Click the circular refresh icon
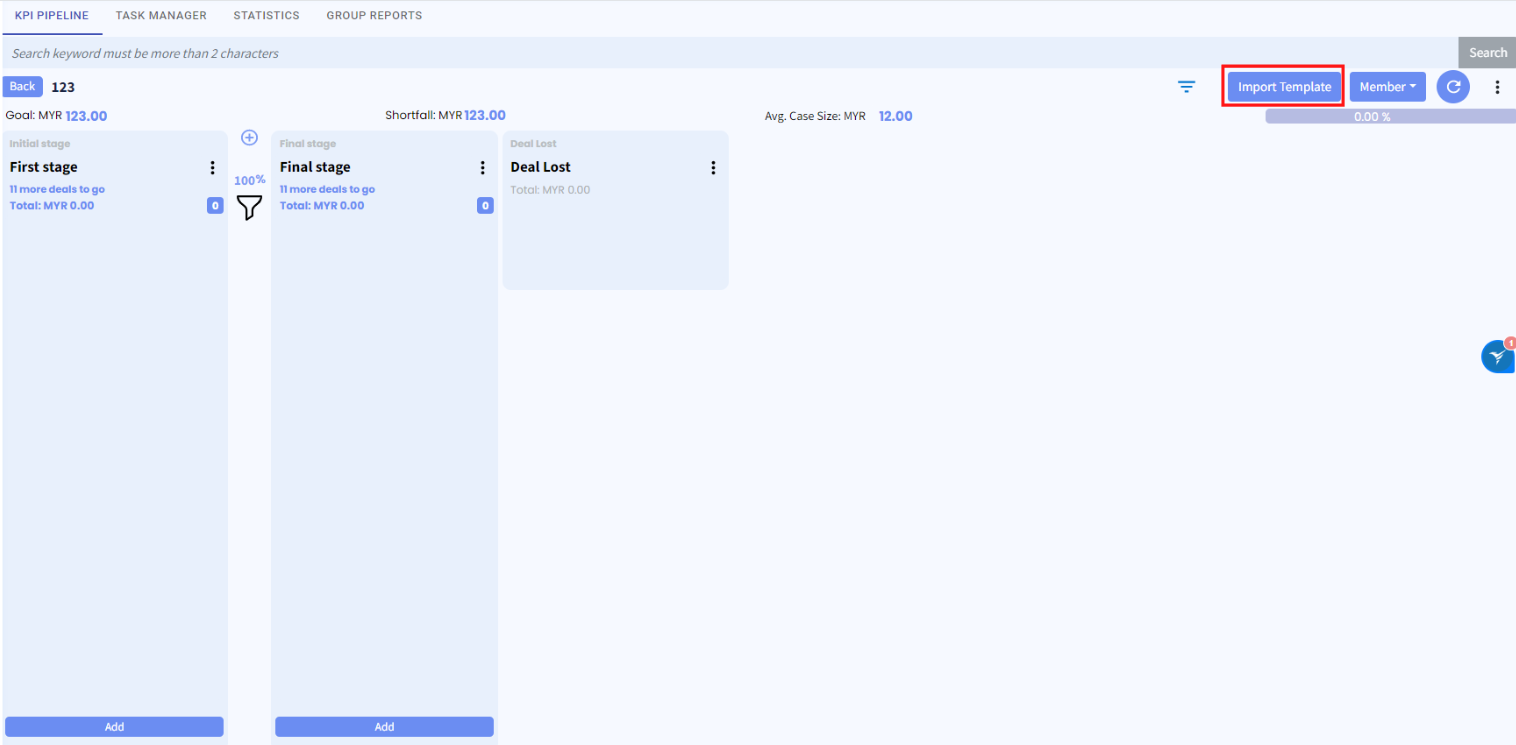Image resolution: width=1516 pixels, height=745 pixels. [1453, 87]
